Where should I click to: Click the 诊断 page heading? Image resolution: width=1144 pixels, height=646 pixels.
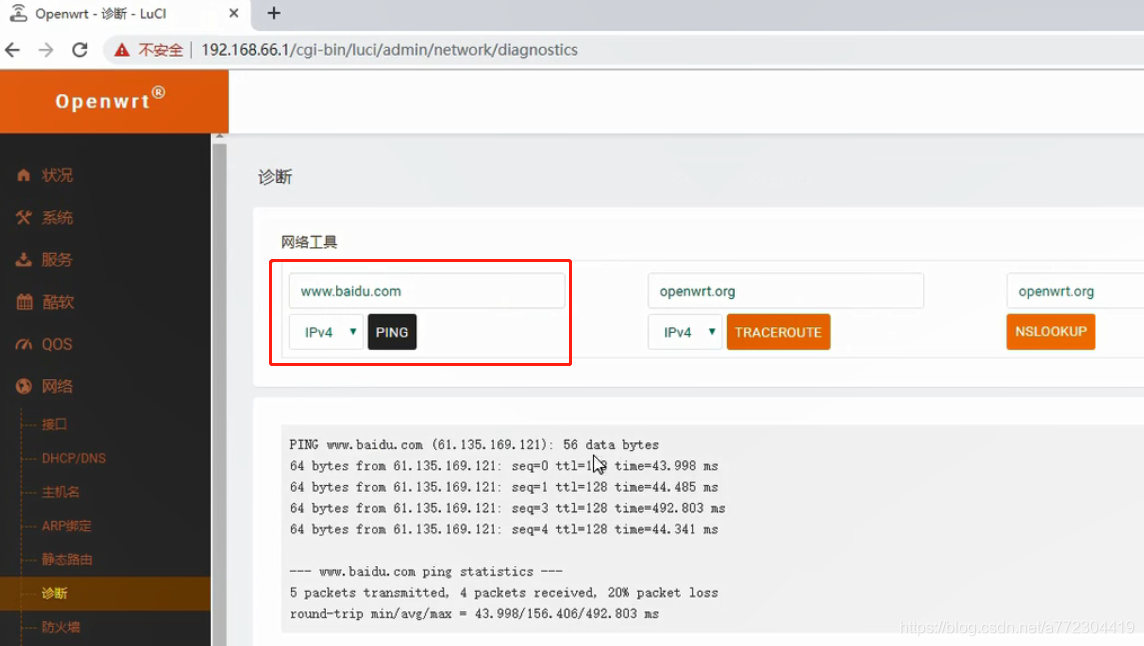pos(275,177)
